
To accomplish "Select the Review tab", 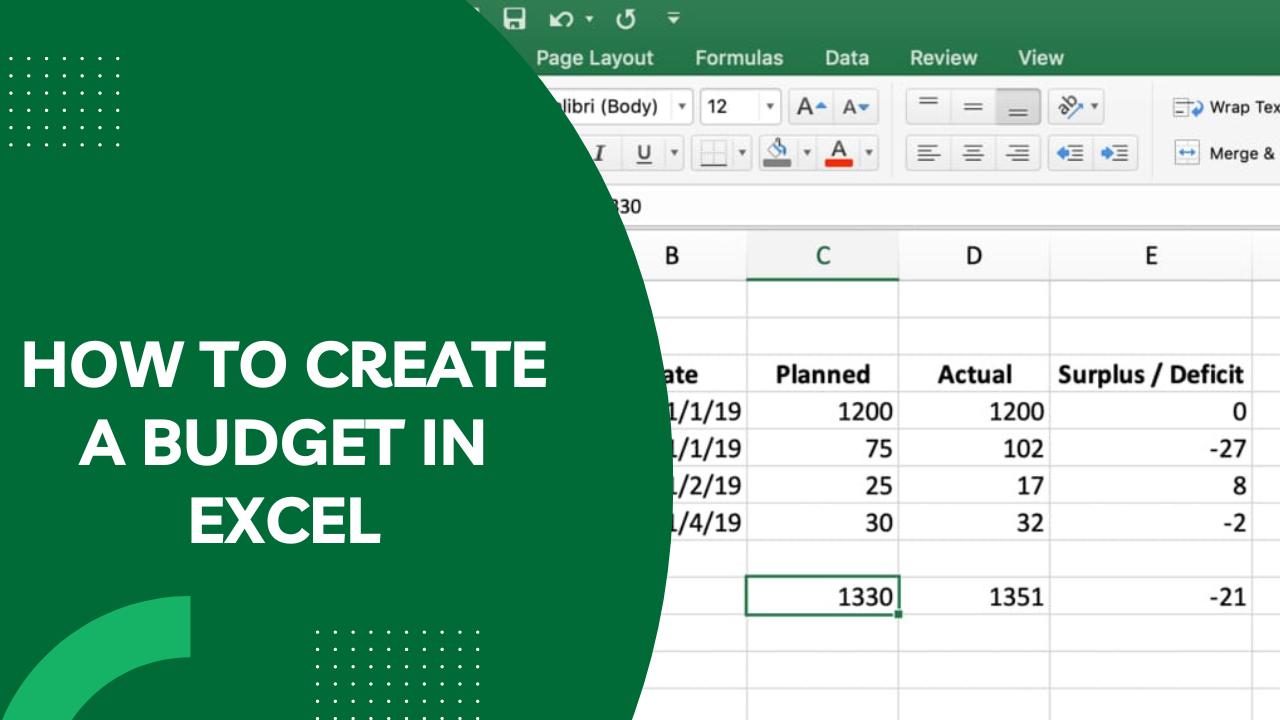I will pyautogui.click(x=943, y=58).
